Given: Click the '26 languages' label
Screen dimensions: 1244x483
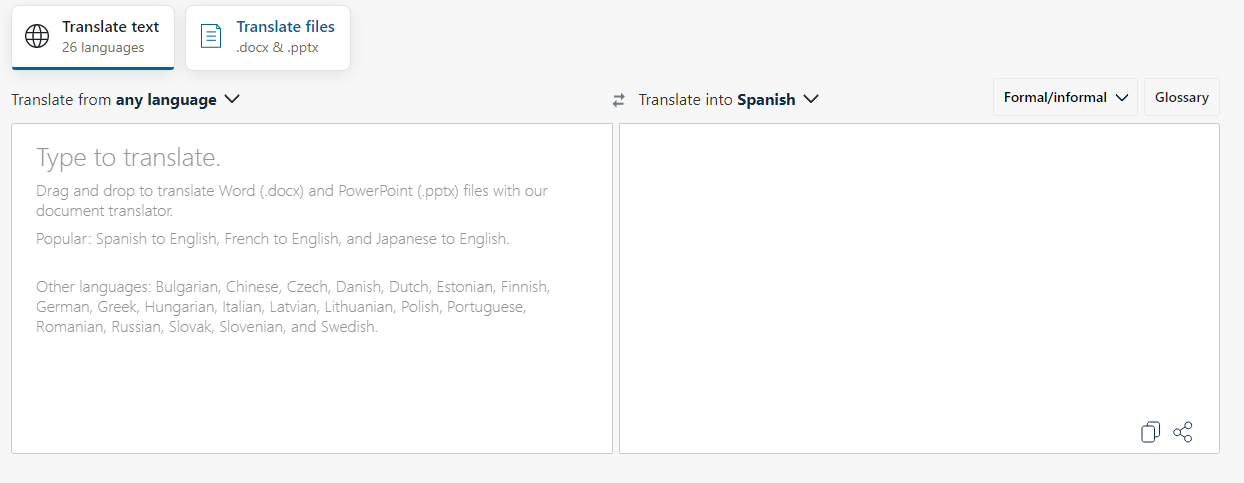Looking at the screenshot, I should [103, 47].
